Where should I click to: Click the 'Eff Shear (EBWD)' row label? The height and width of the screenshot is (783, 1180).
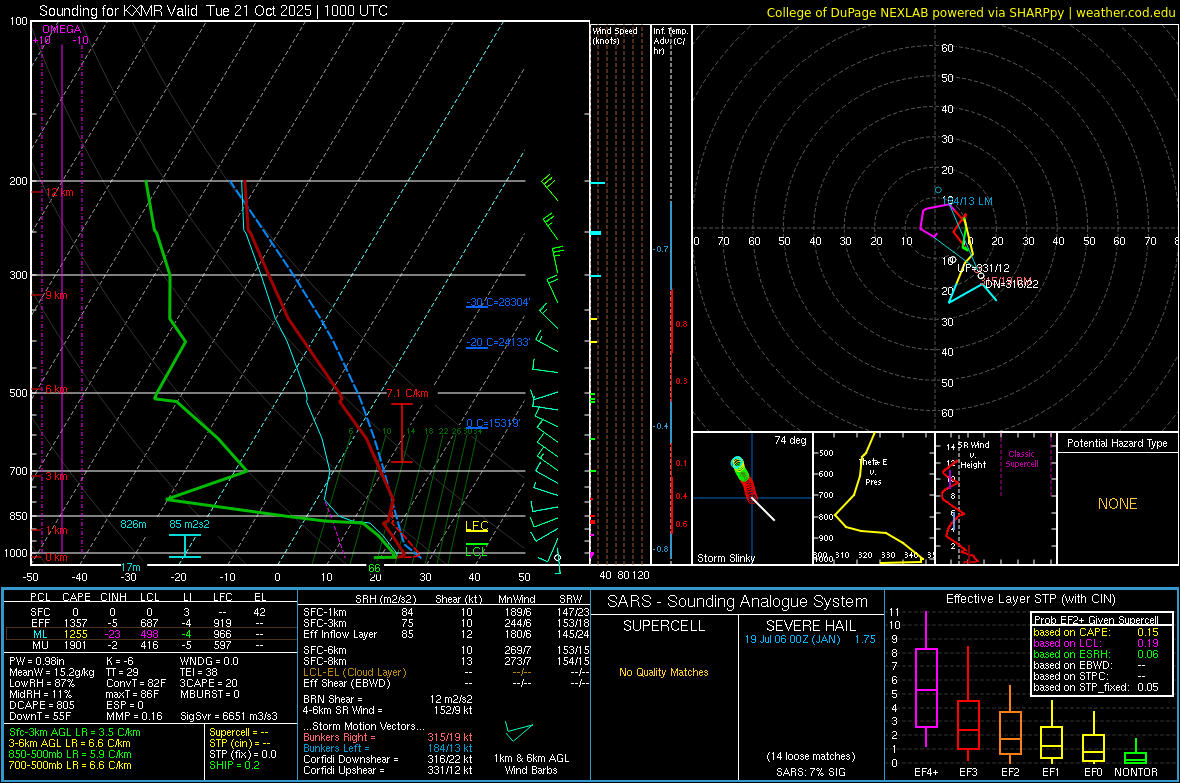(x=346, y=683)
